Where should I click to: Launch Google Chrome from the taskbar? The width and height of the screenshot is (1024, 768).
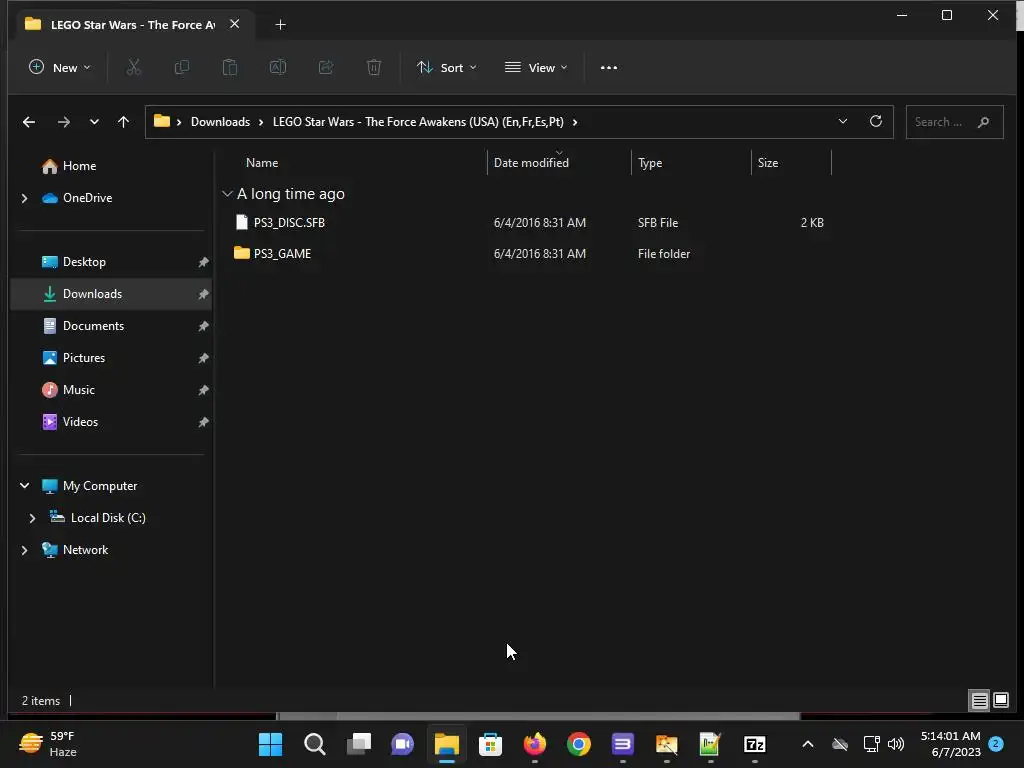(x=579, y=744)
